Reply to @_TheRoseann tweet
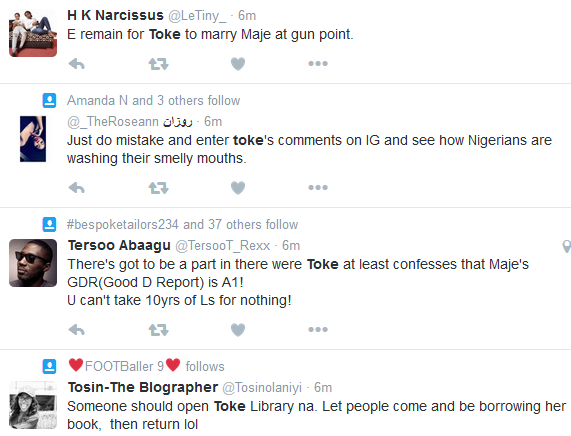571x436 pixels. (76, 188)
